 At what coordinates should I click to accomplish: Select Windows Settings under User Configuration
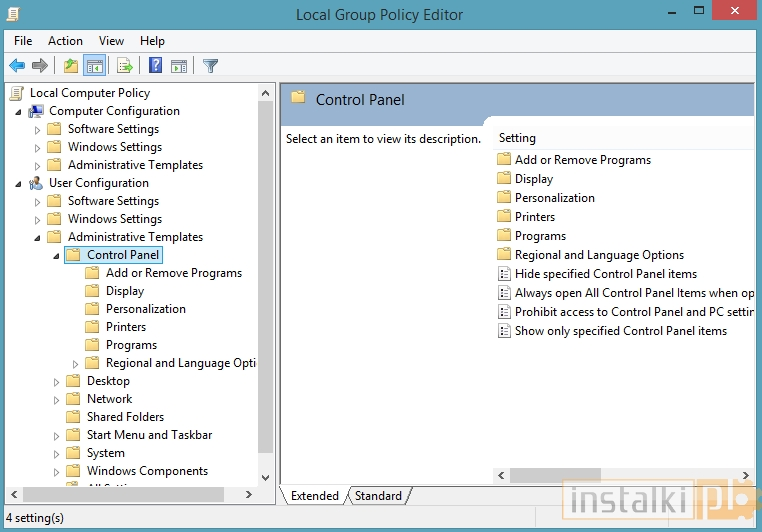click(115, 219)
